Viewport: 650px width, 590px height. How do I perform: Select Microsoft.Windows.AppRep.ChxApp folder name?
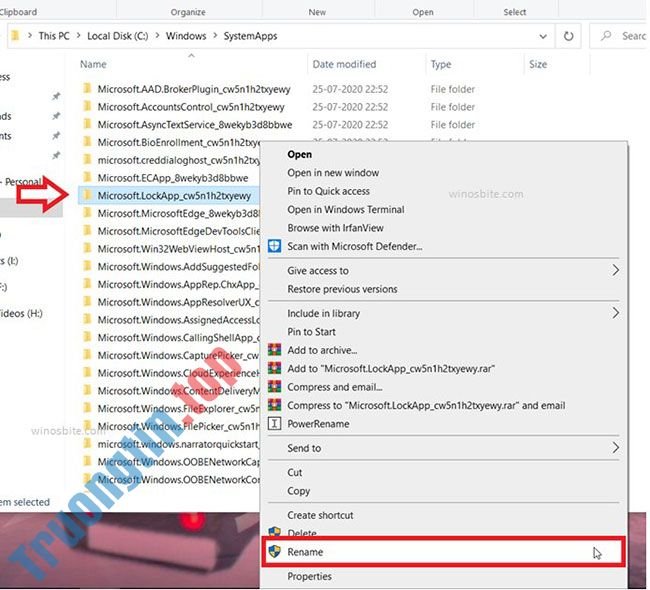(178, 284)
